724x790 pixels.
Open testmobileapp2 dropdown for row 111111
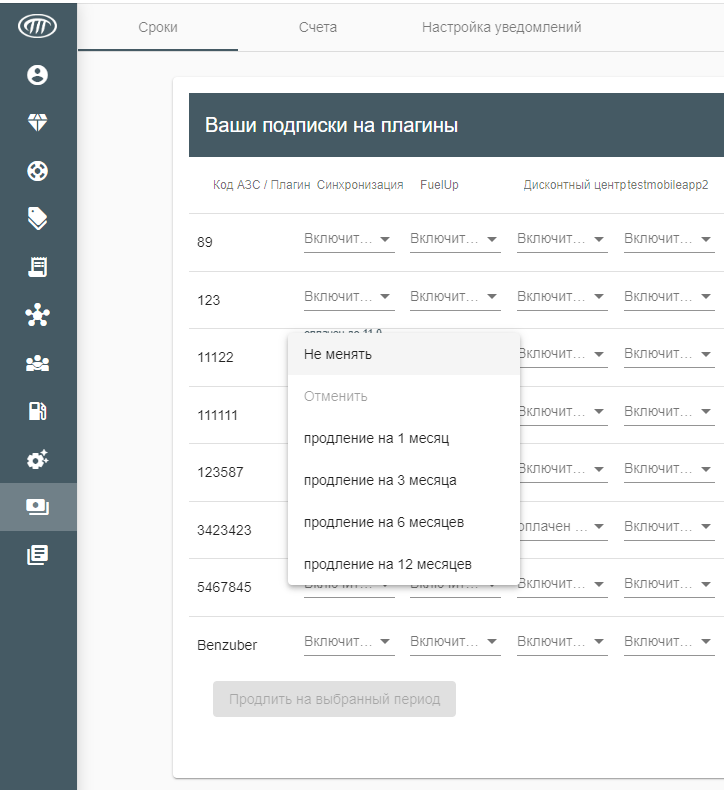tap(669, 412)
